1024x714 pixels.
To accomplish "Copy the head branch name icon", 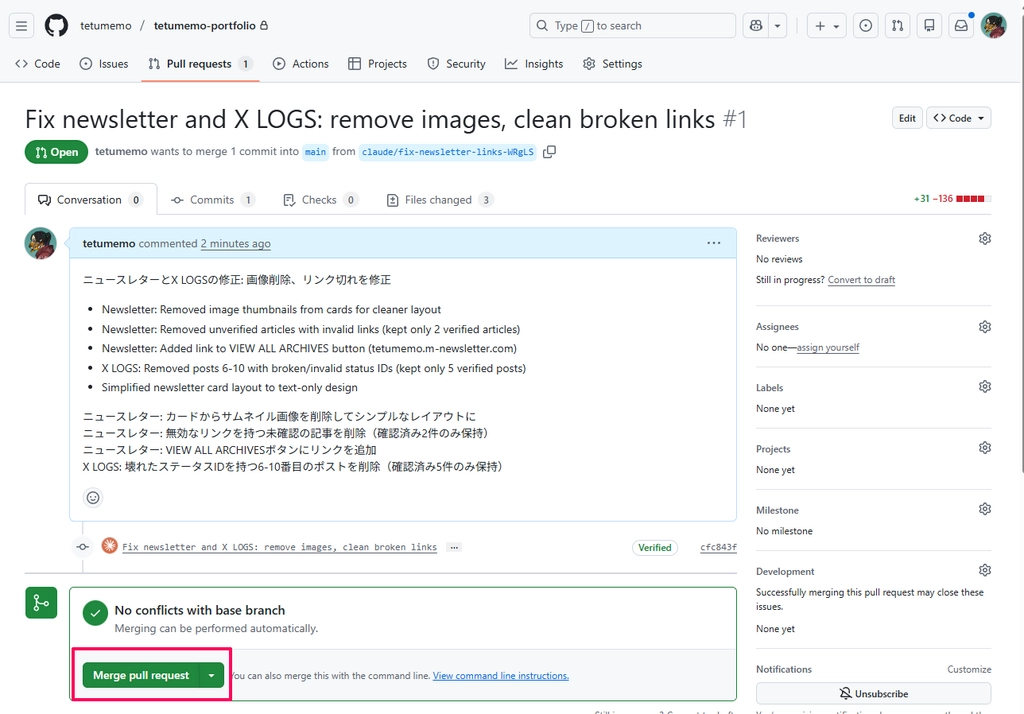I will 549,152.
